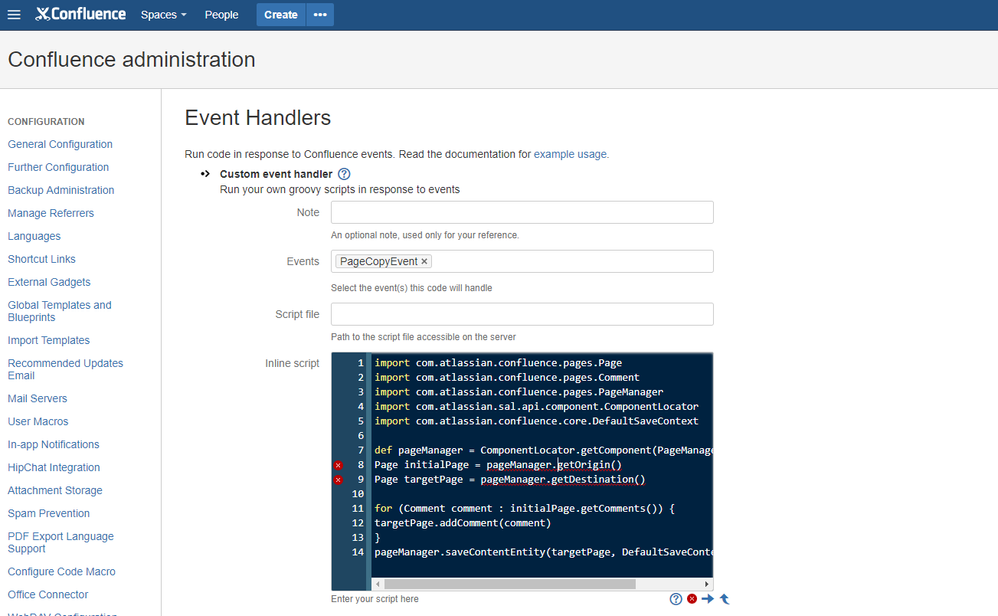998x616 pixels.
Task: Open Office Connector settings
Action: point(48,594)
